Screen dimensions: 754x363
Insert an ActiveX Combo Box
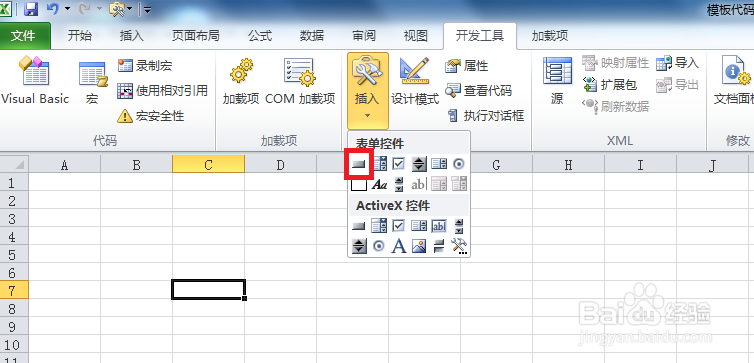379,225
